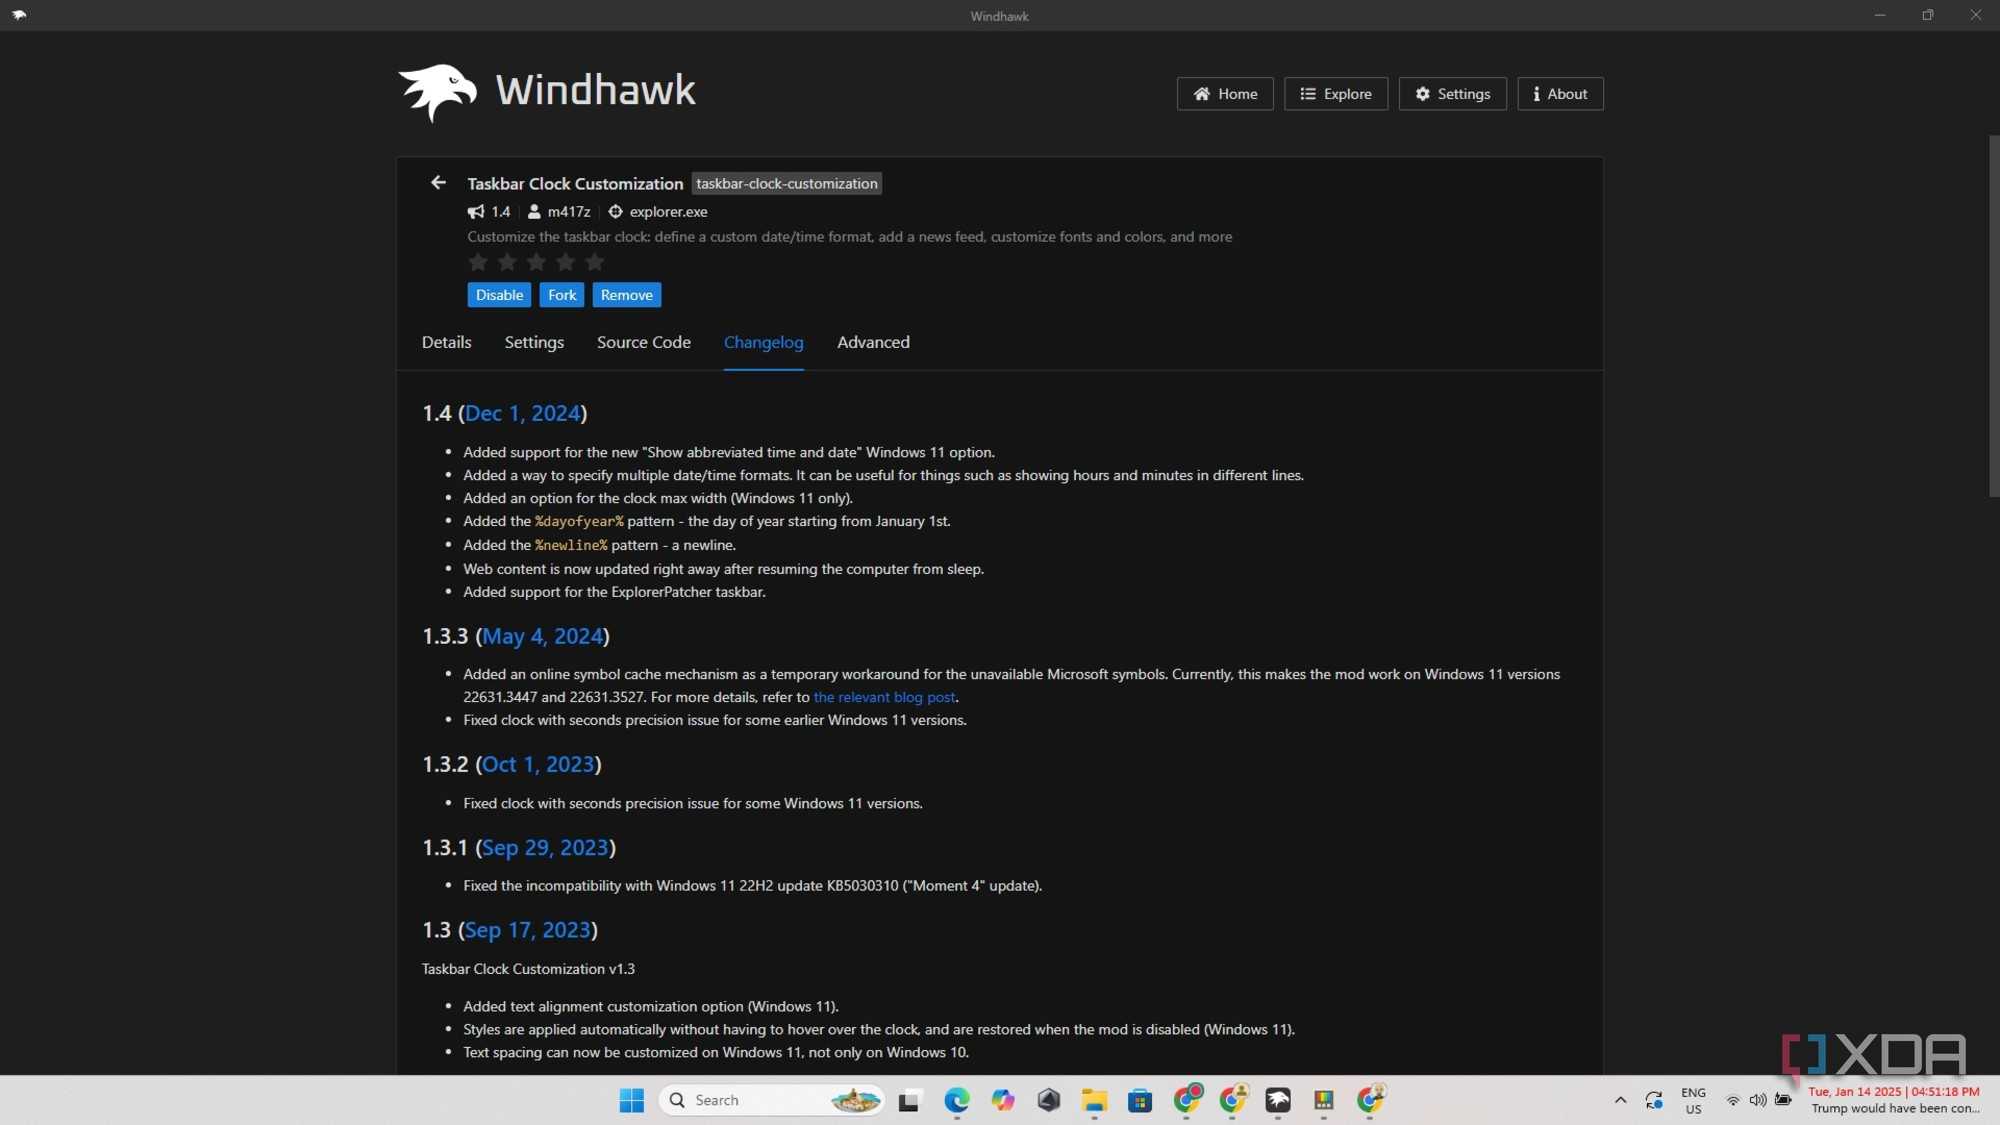Click the first rating star
Viewport: 2000px width, 1125px height.
[x=478, y=262]
